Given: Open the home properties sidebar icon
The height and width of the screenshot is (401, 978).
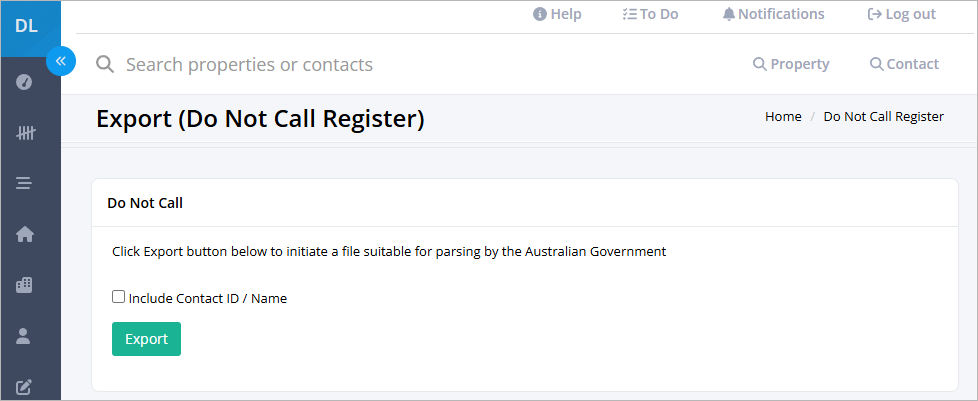Looking at the screenshot, I should tap(24, 234).
